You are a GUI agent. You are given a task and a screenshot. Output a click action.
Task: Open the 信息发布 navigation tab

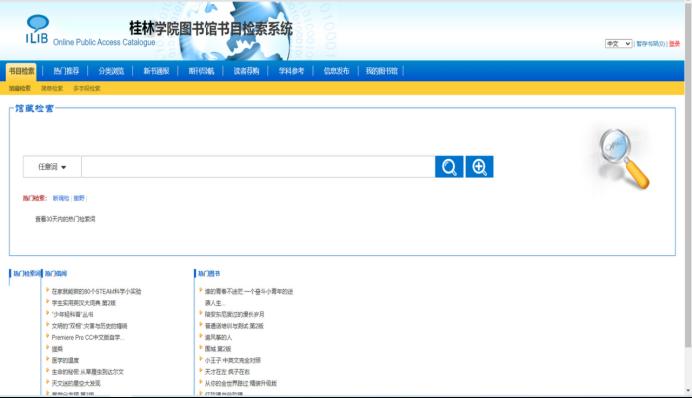pyautogui.click(x=336, y=71)
